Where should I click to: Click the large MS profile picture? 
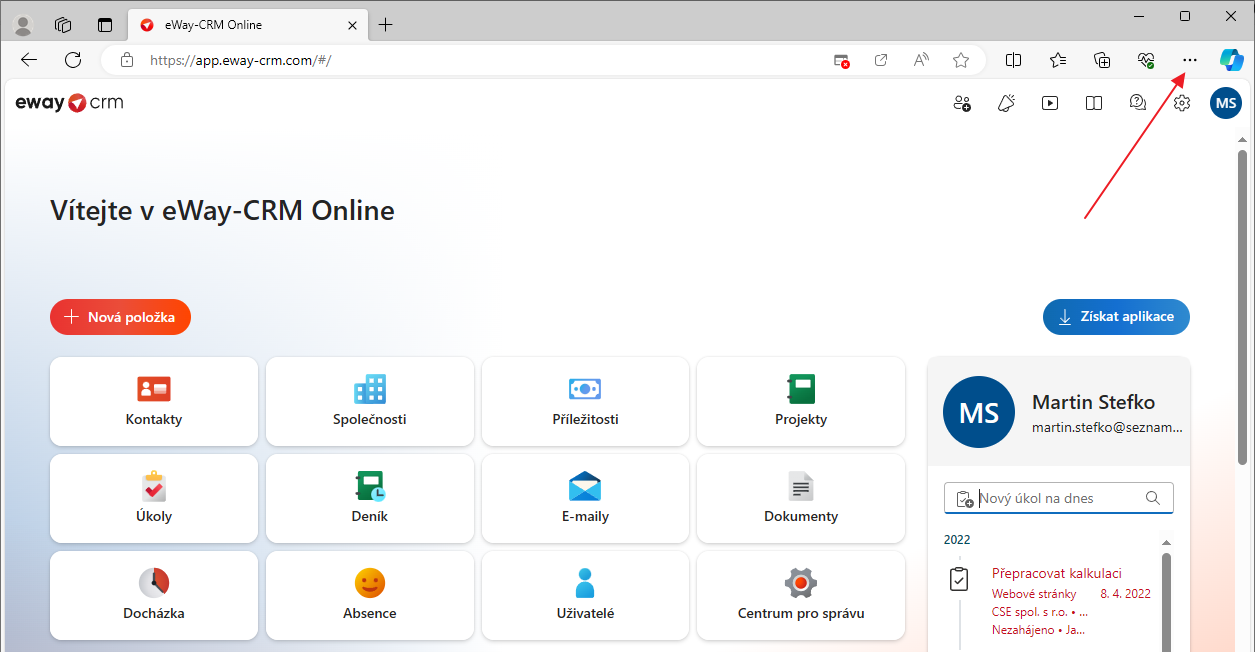(979, 412)
